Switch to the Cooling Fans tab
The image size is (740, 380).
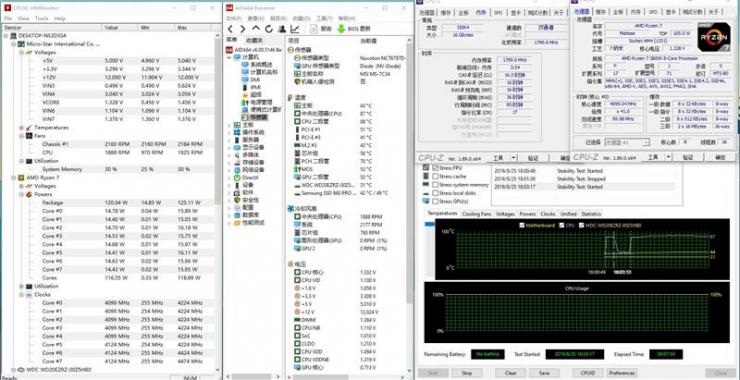(476, 214)
